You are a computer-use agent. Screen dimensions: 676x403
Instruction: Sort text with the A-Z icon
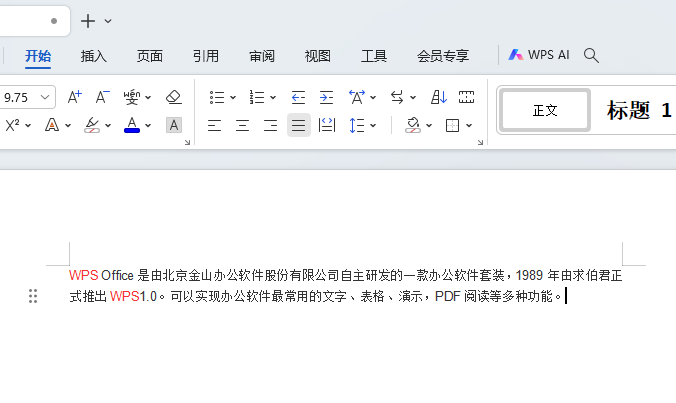click(439, 97)
